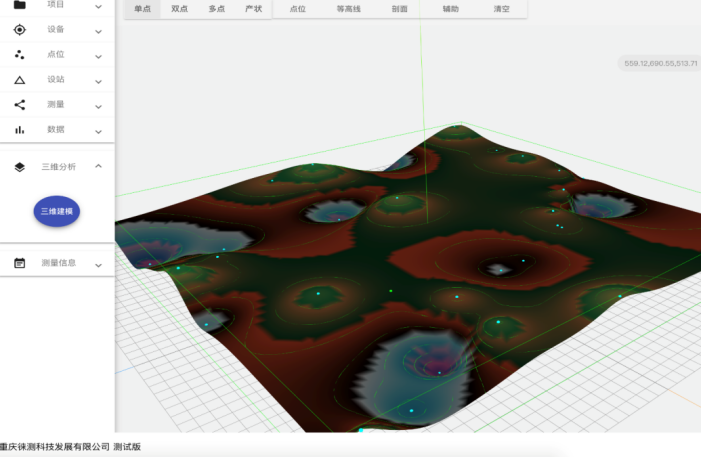Expand the 数据 section chevron
This screenshot has width=701, height=457.
pos(98,131)
